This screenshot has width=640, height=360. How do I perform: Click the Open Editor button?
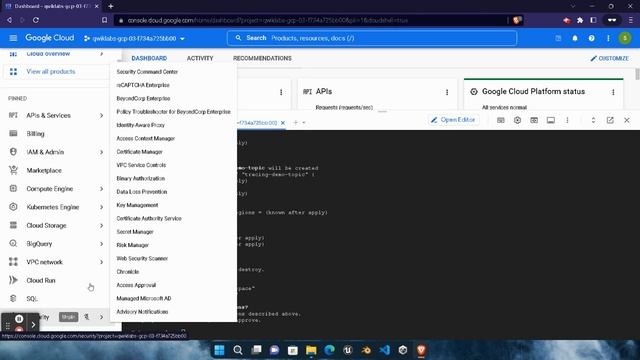point(453,120)
